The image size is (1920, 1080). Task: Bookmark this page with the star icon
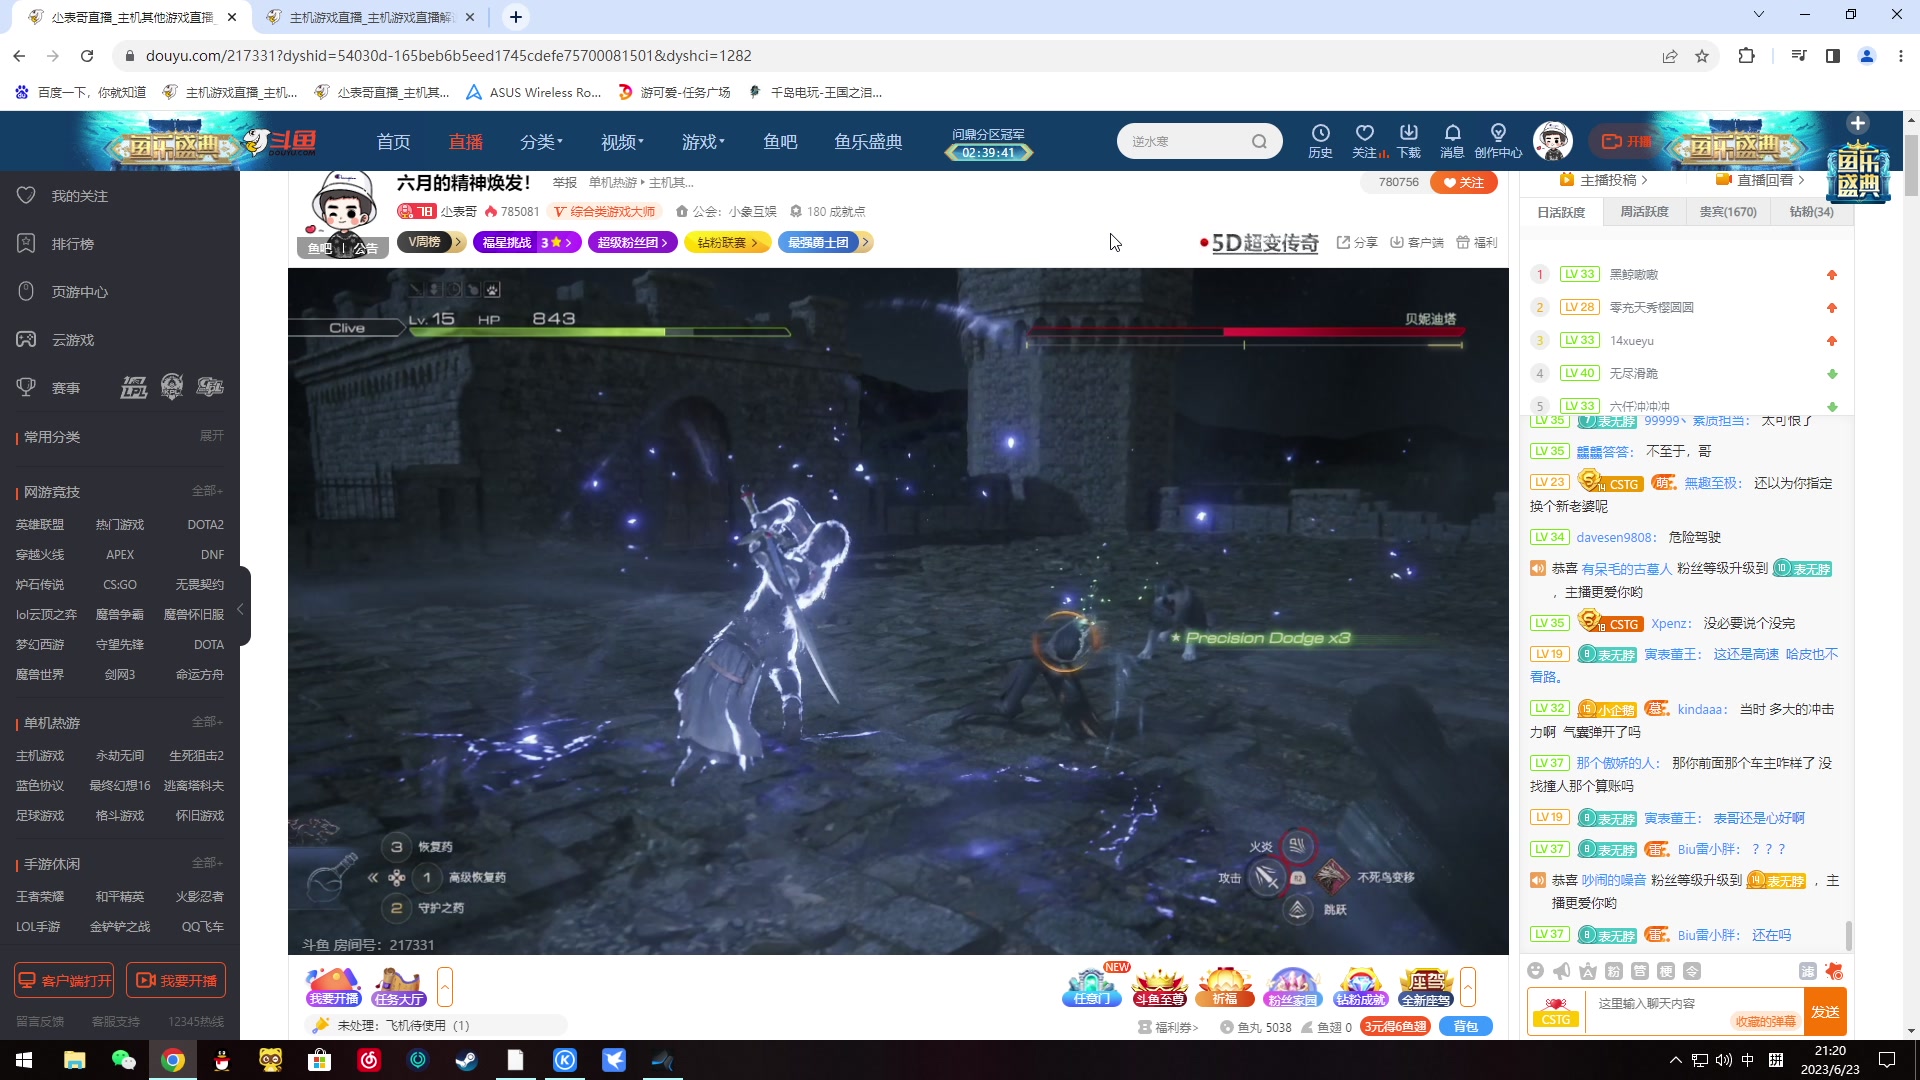1702,56
